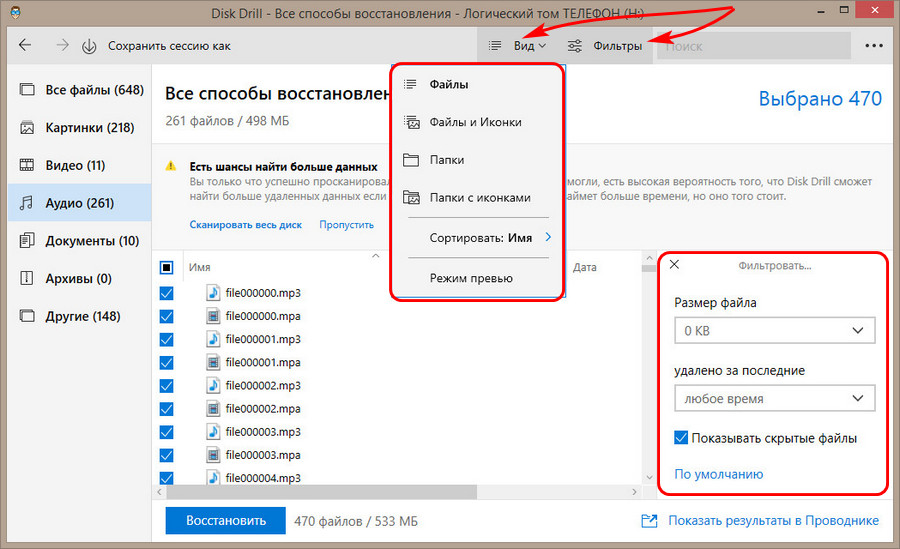The height and width of the screenshot is (549, 900).
Task: Click the save session download icon
Action: [x=89, y=46]
